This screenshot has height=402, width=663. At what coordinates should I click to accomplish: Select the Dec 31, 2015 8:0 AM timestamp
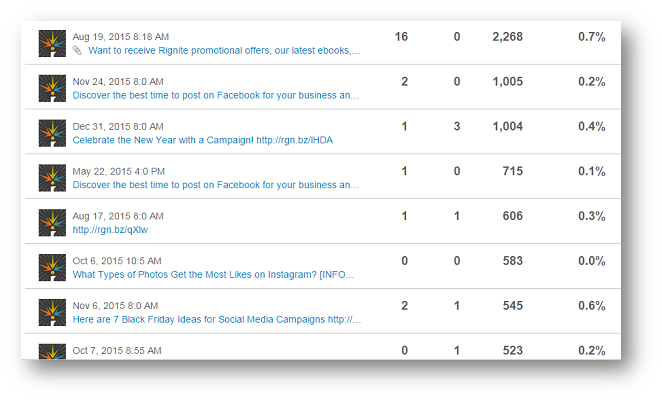[x=118, y=126]
